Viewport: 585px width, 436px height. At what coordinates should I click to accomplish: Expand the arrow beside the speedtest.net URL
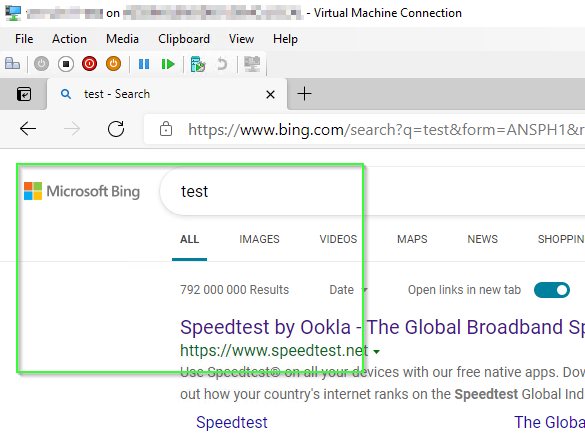coord(376,351)
